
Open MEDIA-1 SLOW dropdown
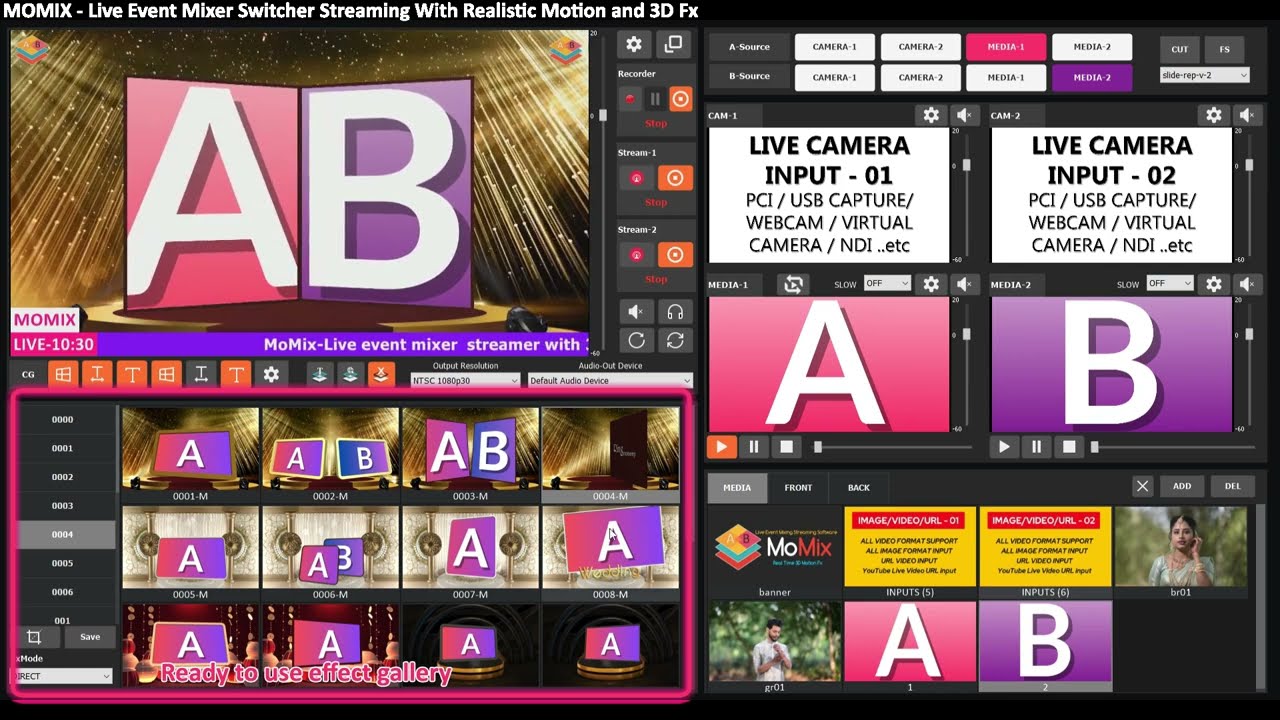click(887, 284)
